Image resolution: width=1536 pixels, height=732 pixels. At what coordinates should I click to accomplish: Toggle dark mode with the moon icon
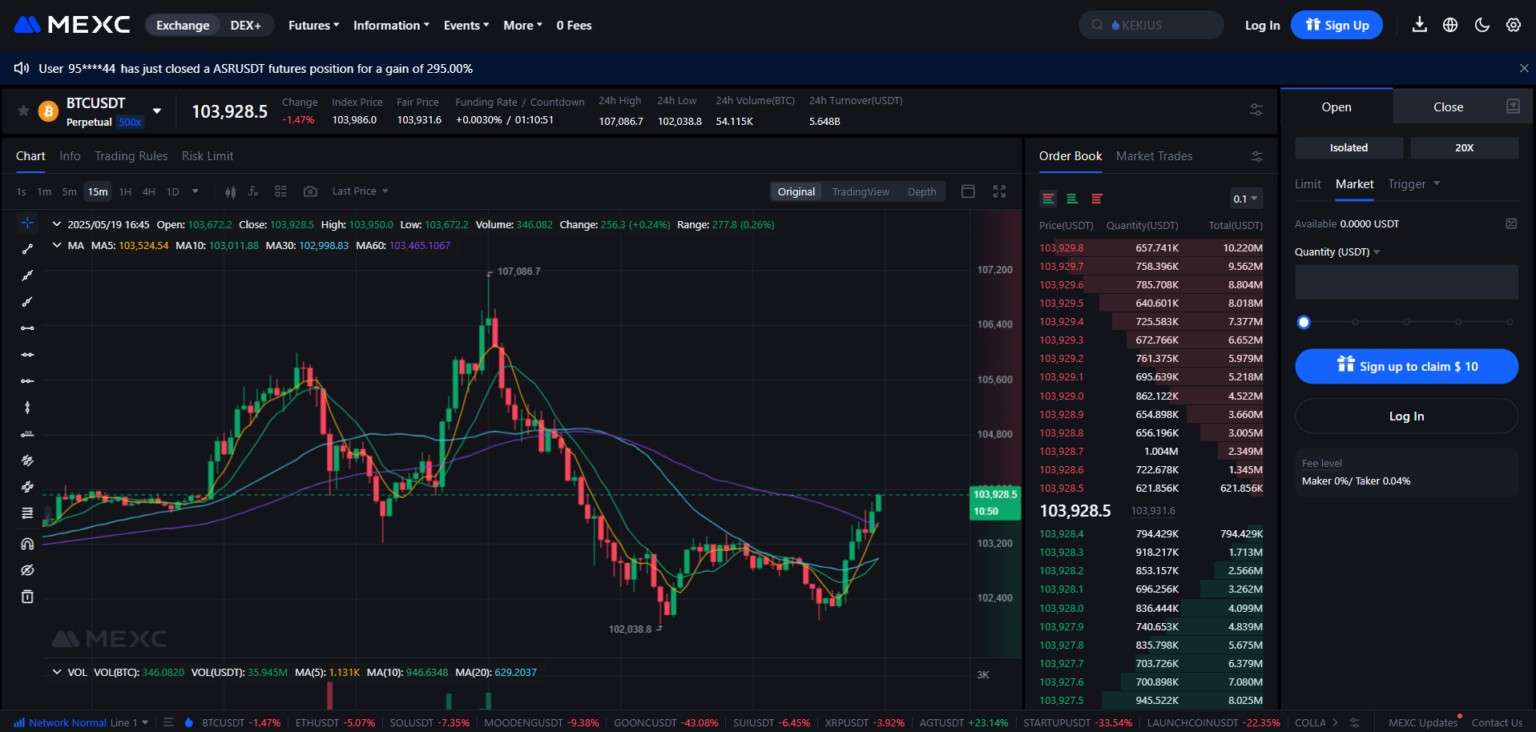click(1482, 25)
